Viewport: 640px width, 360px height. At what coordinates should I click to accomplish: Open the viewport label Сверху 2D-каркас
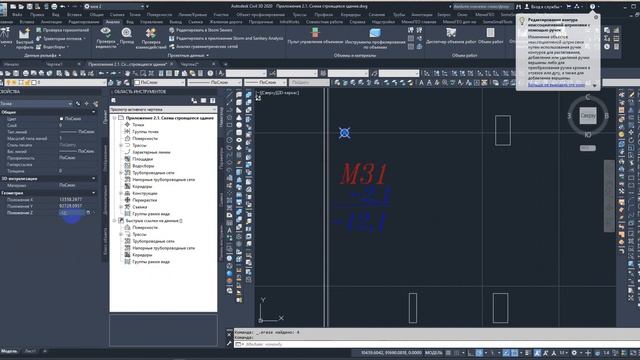pos(280,93)
